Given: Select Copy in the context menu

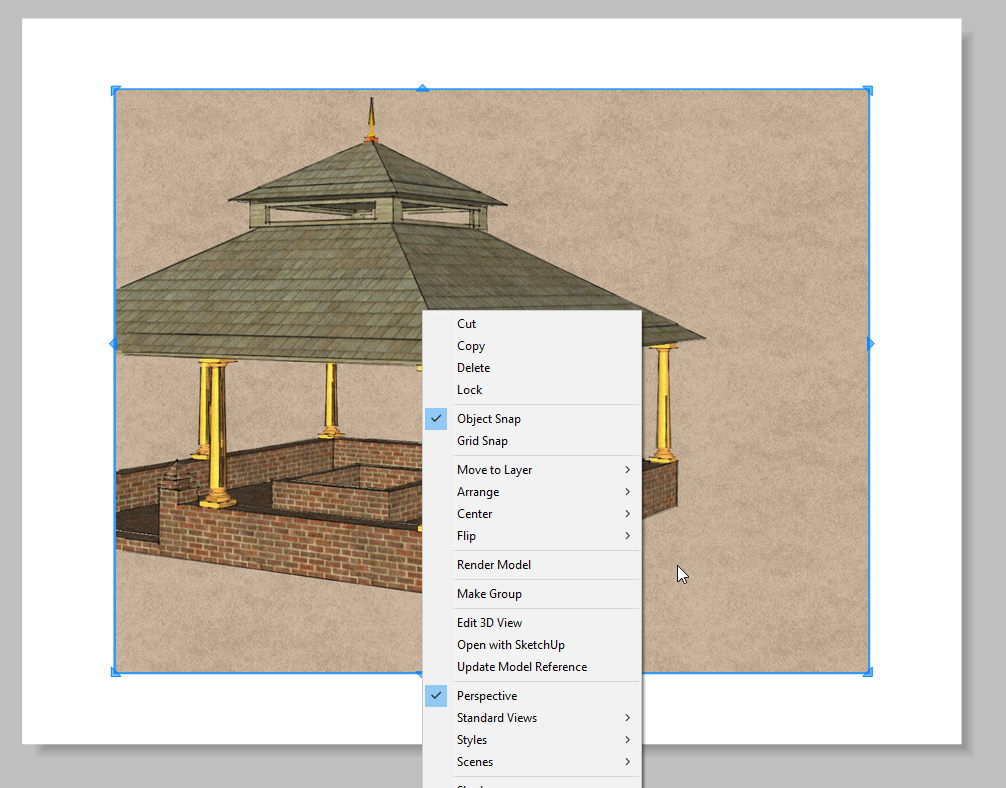Looking at the screenshot, I should point(471,346).
